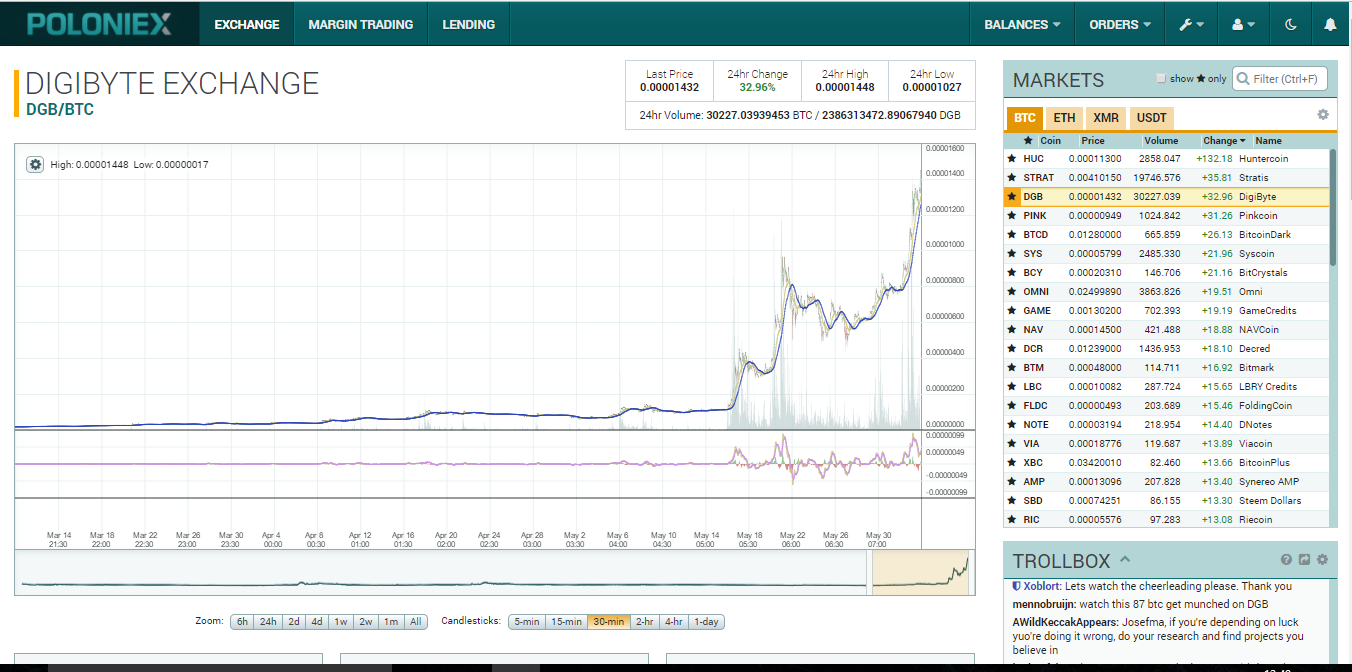Toggle night mode moon icon

click(x=1291, y=24)
